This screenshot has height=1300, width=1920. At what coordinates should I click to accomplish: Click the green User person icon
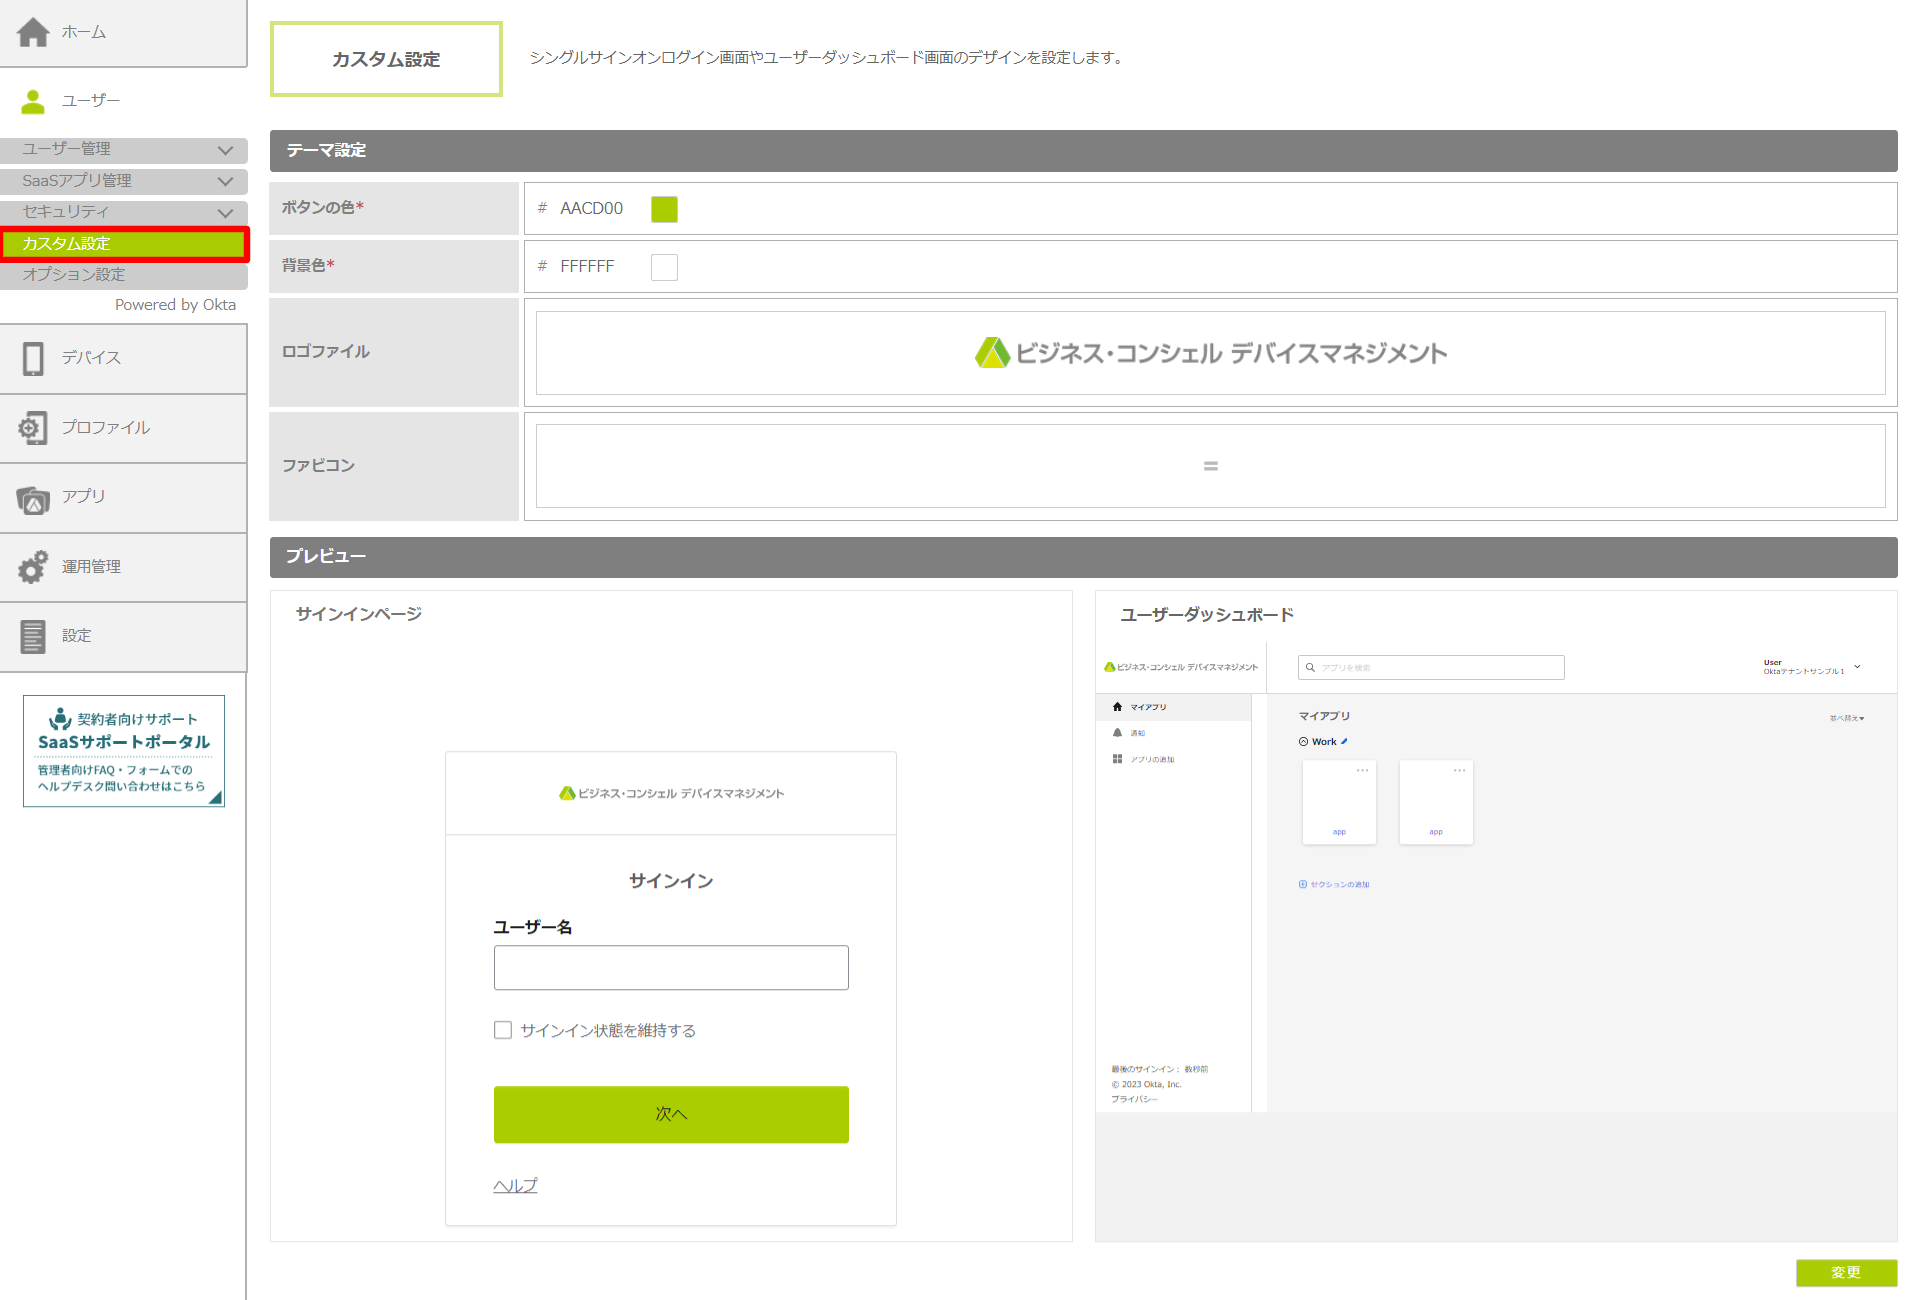pyautogui.click(x=33, y=101)
